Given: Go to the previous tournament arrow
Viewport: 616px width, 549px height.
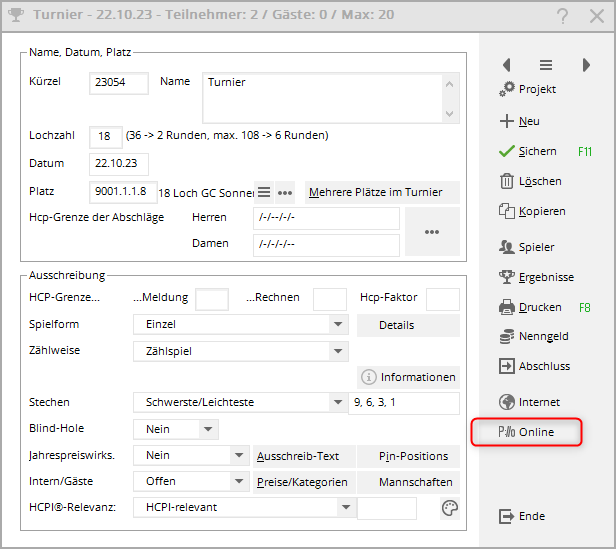Looking at the screenshot, I should [507, 65].
